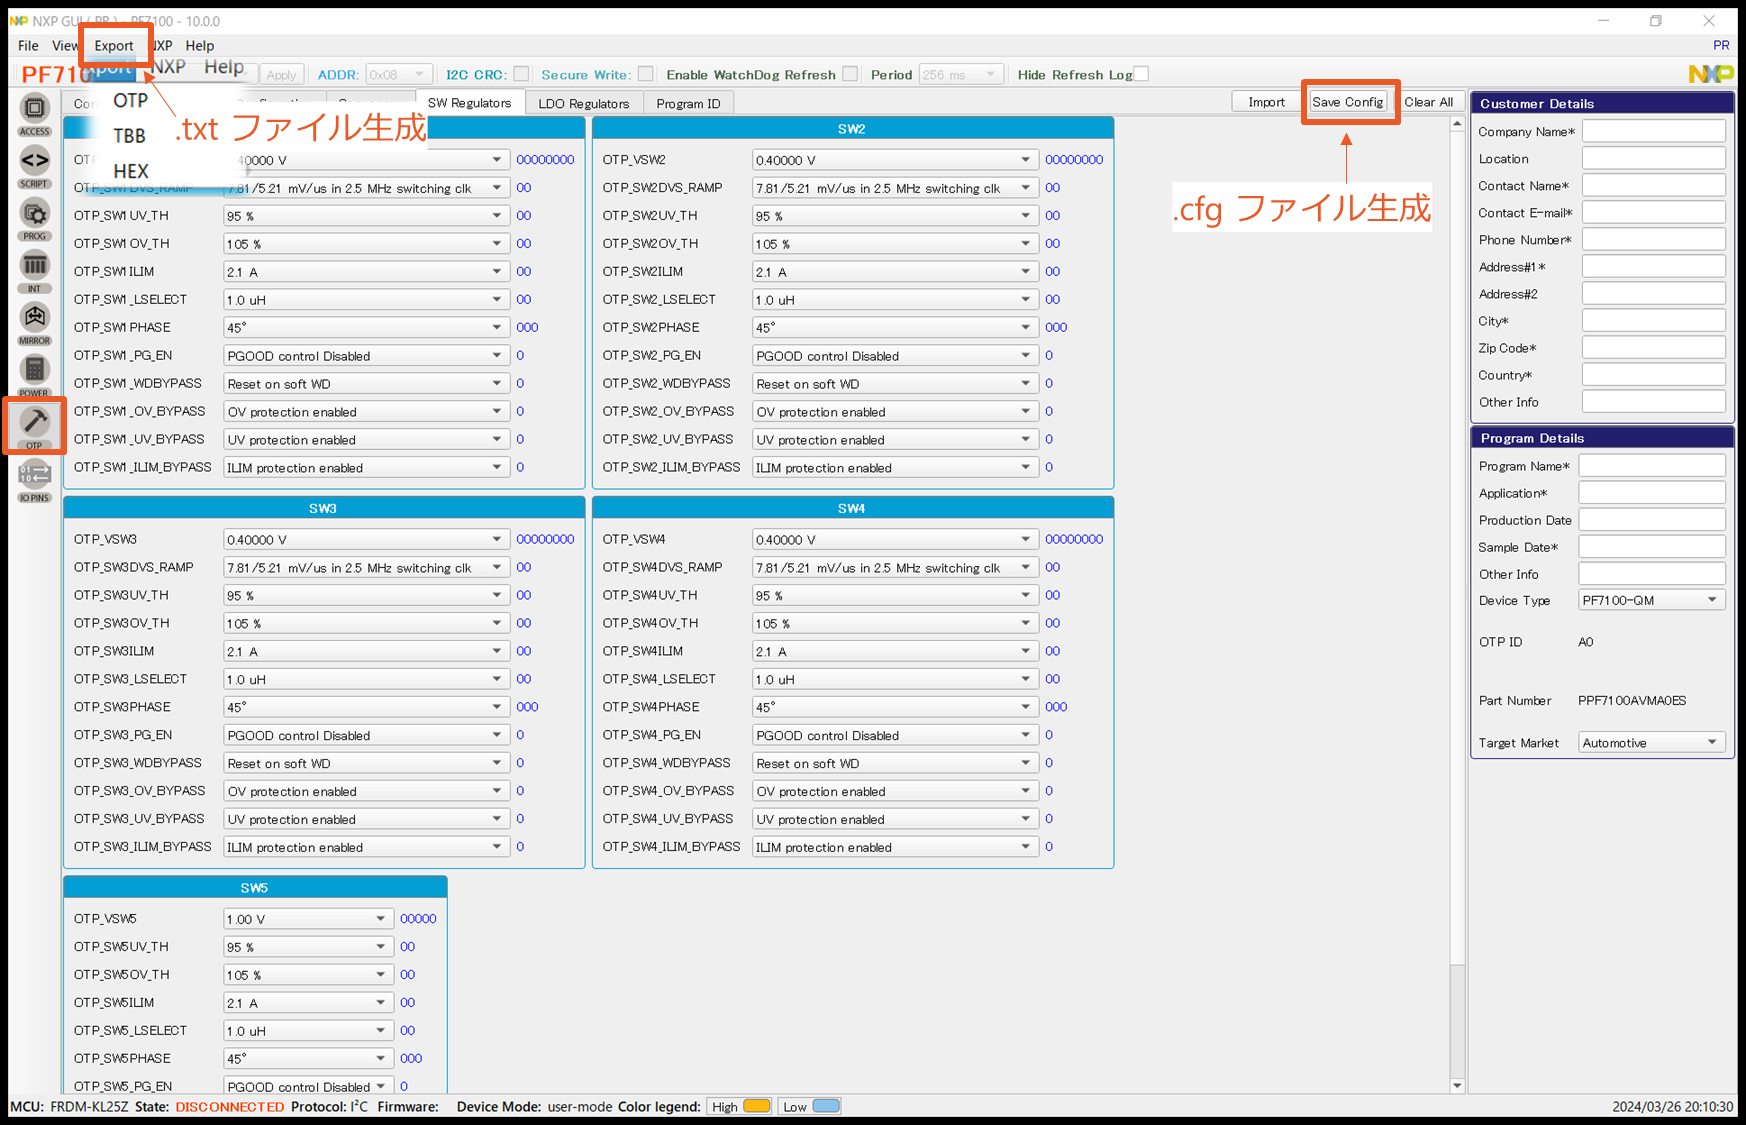Select the POWER calculator icon
Image resolution: width=1746 pixels, height=1125 pixels.
coord(34,372)
